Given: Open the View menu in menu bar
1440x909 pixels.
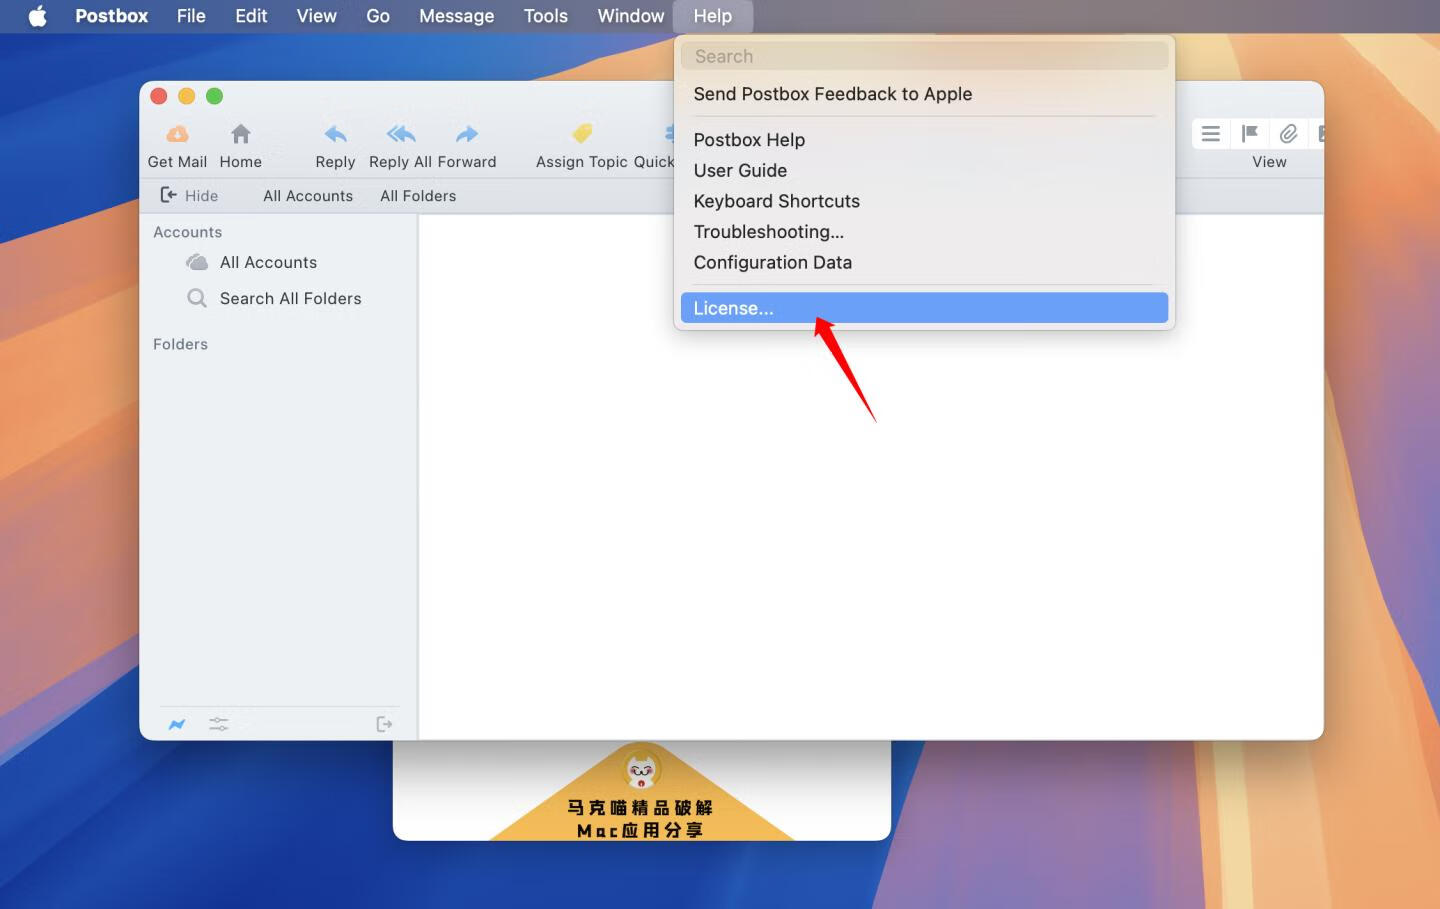Looking at the screenshot, I should coord(316,16).
